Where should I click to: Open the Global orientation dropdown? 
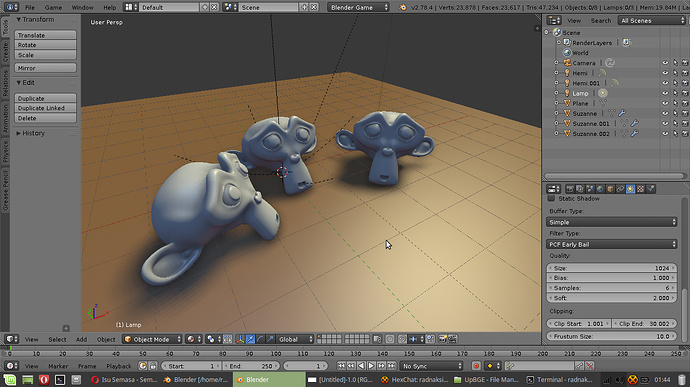tap(295, 339)
